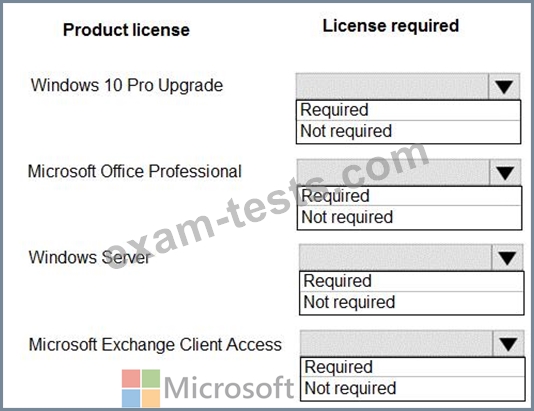
Task: Select Not required for Windows 10 Pro Upgrade
Action: click(408, 132)
